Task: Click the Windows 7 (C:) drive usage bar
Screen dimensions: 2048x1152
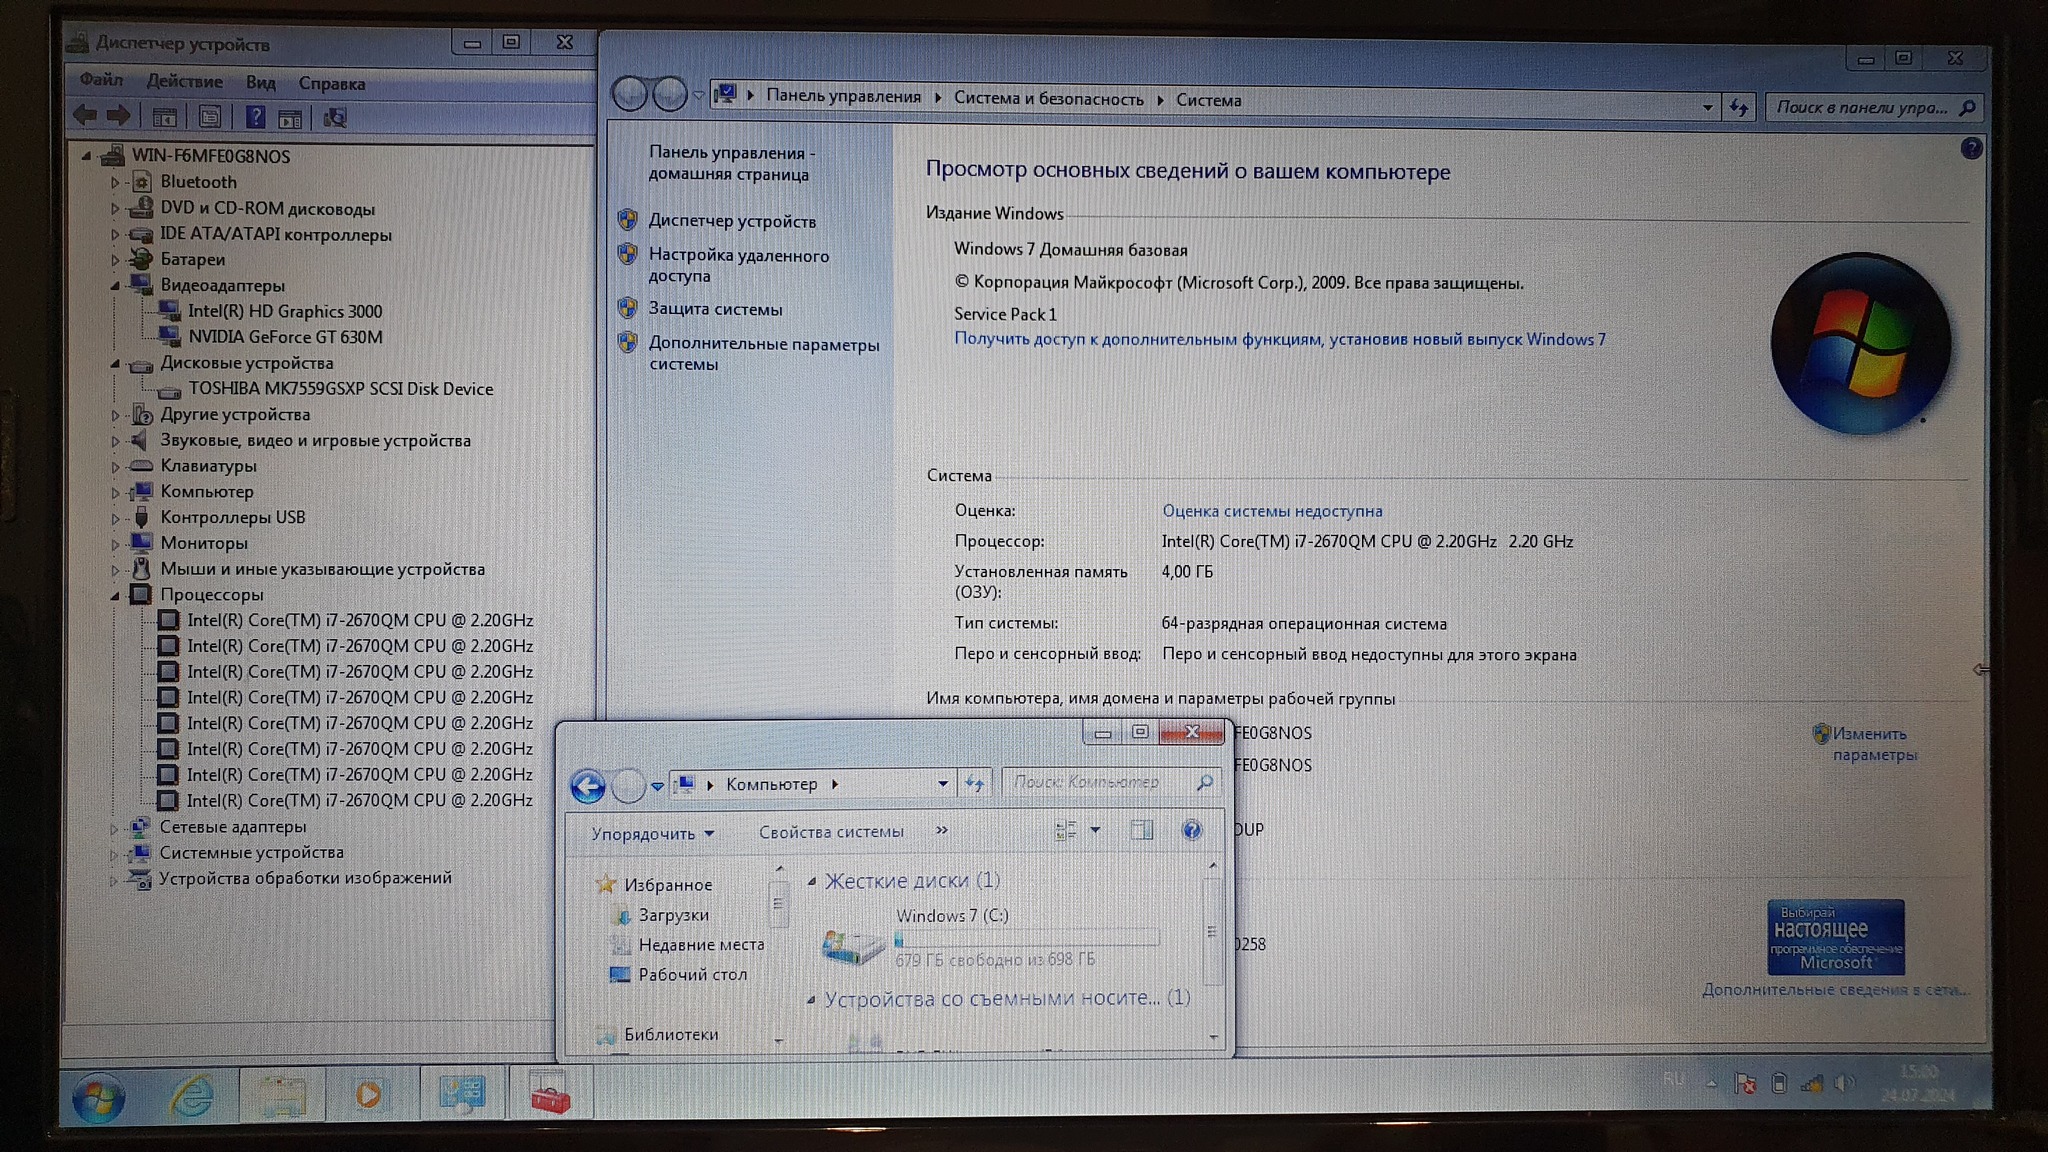Action: 1027,939
